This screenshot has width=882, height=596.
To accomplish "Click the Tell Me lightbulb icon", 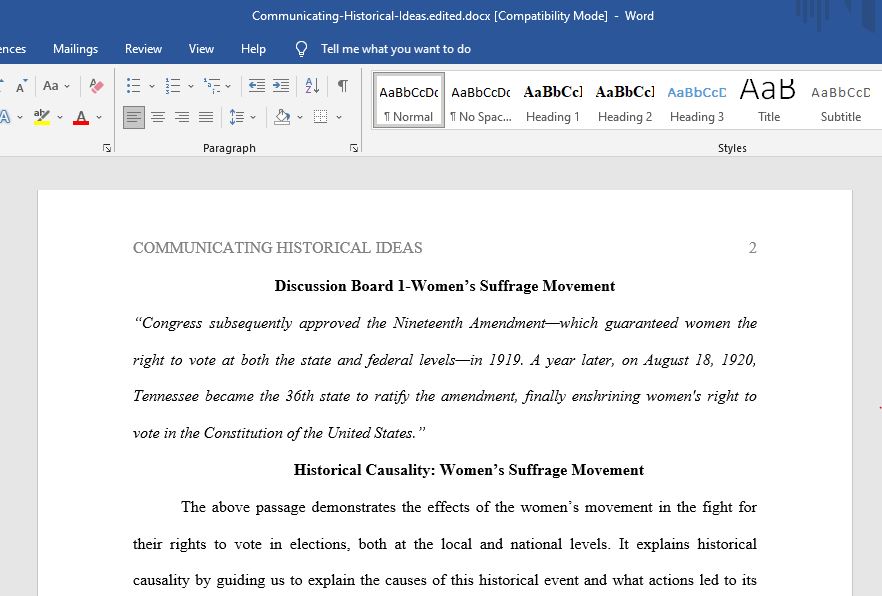I will click(302, 49).
